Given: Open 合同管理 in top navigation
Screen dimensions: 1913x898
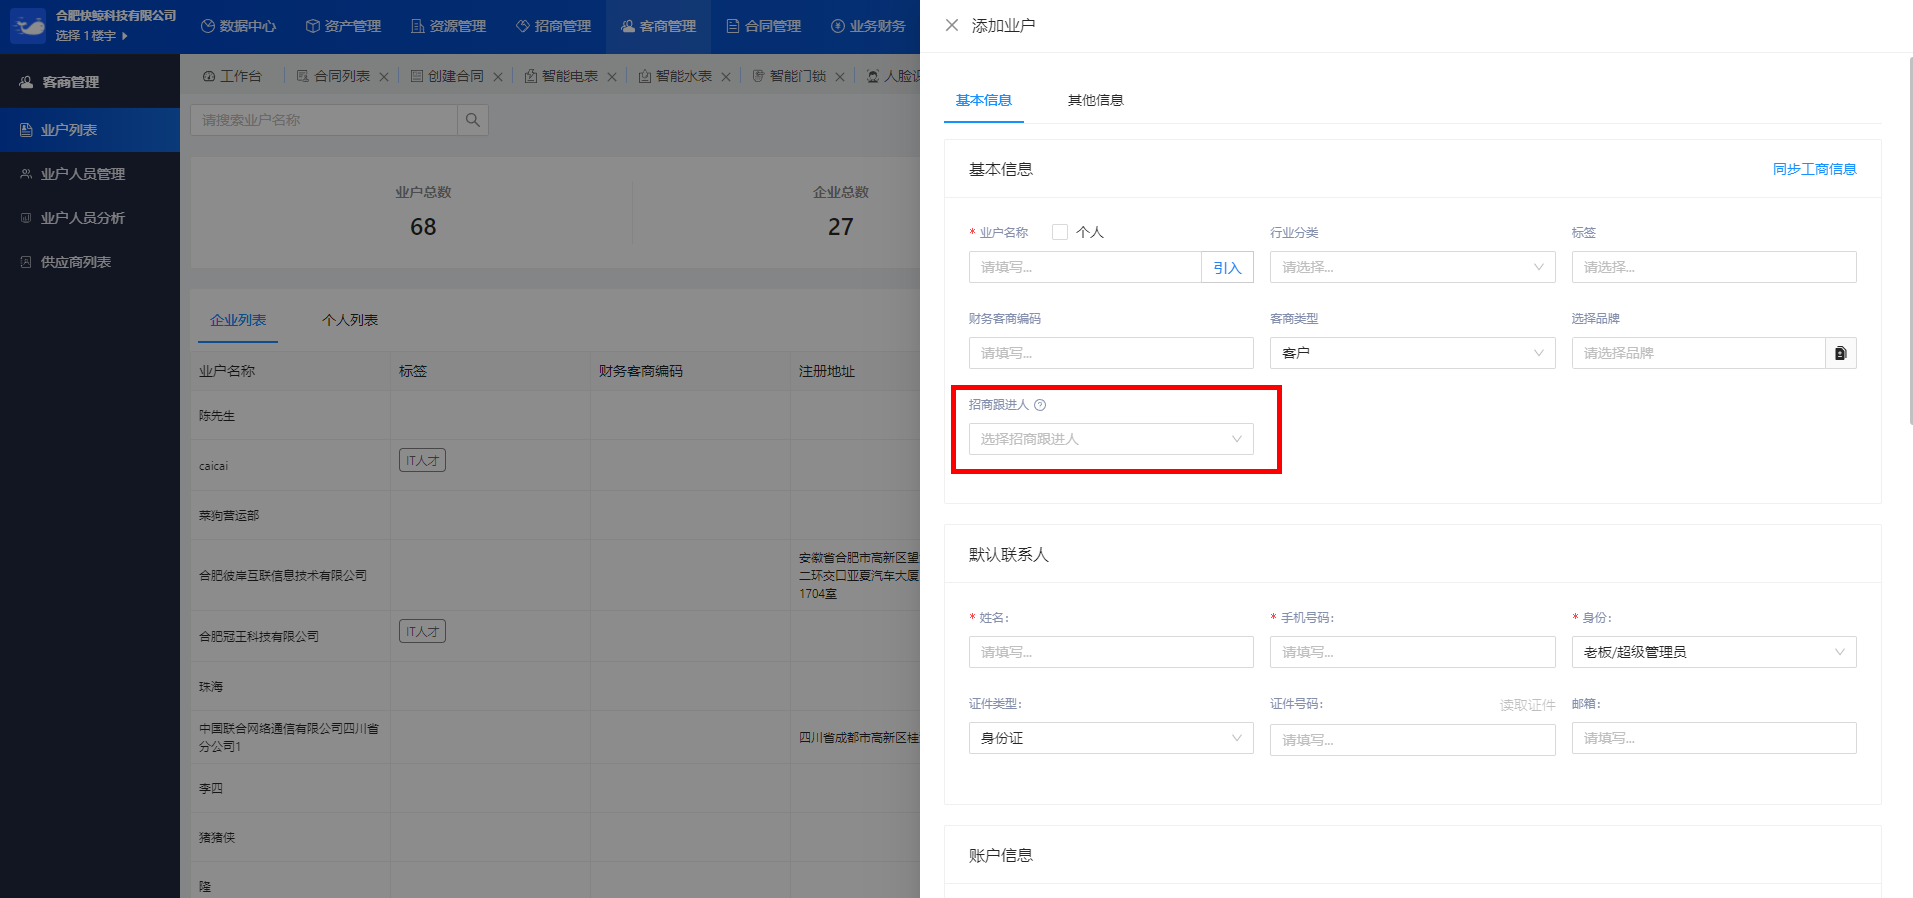Looking at the screenshot, I should pyautogui.click(x=763, y=26).
